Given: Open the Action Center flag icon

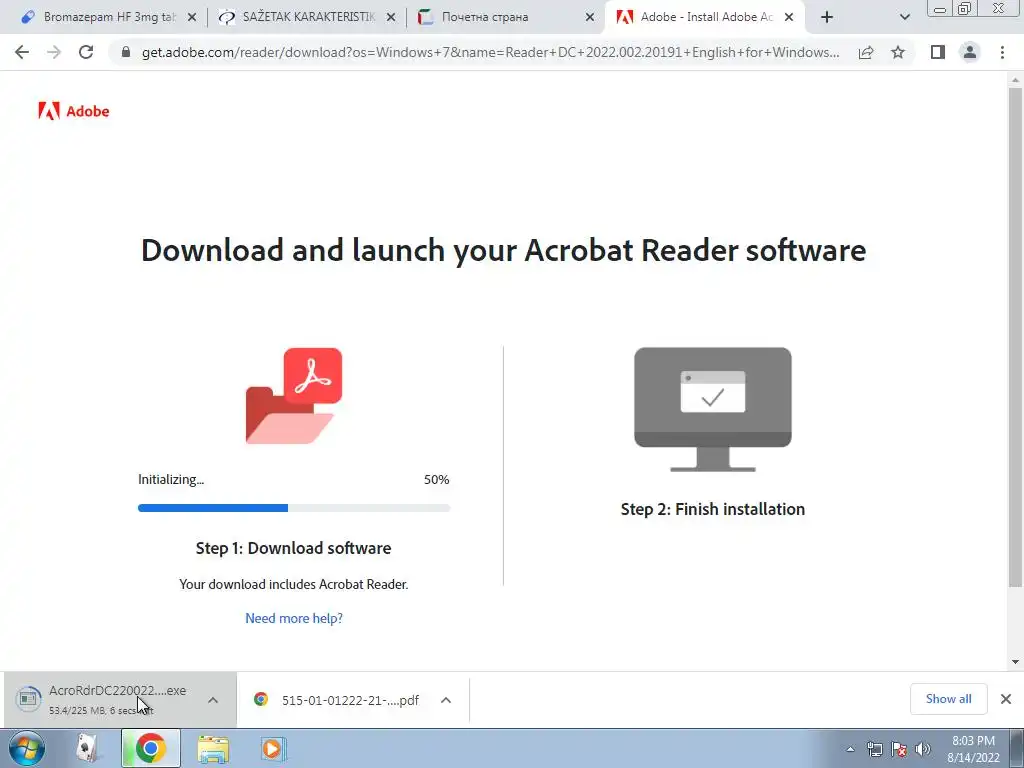Looking at the screenshot, I should 899,749.
